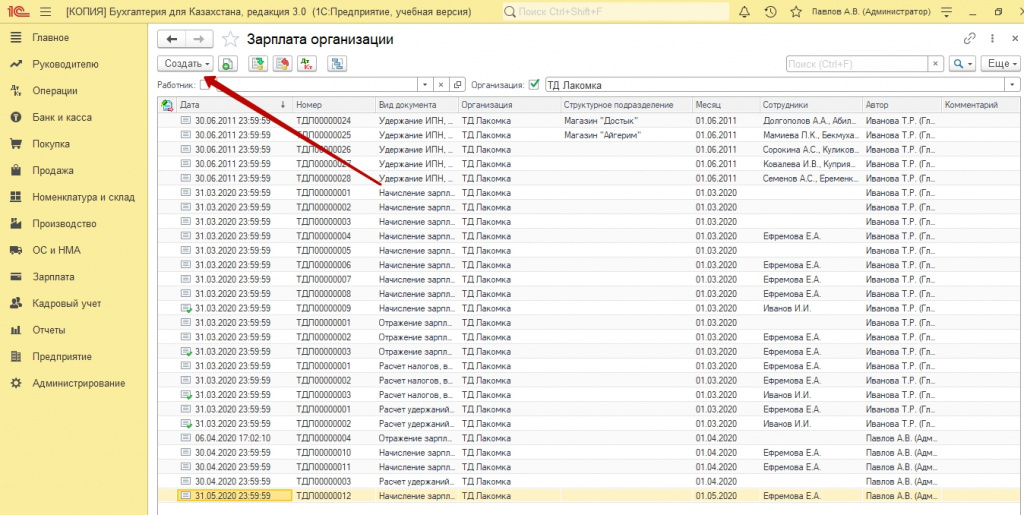Click post document icon with green arrow
Screen dimensions: 1024x515
click(259, 63)
